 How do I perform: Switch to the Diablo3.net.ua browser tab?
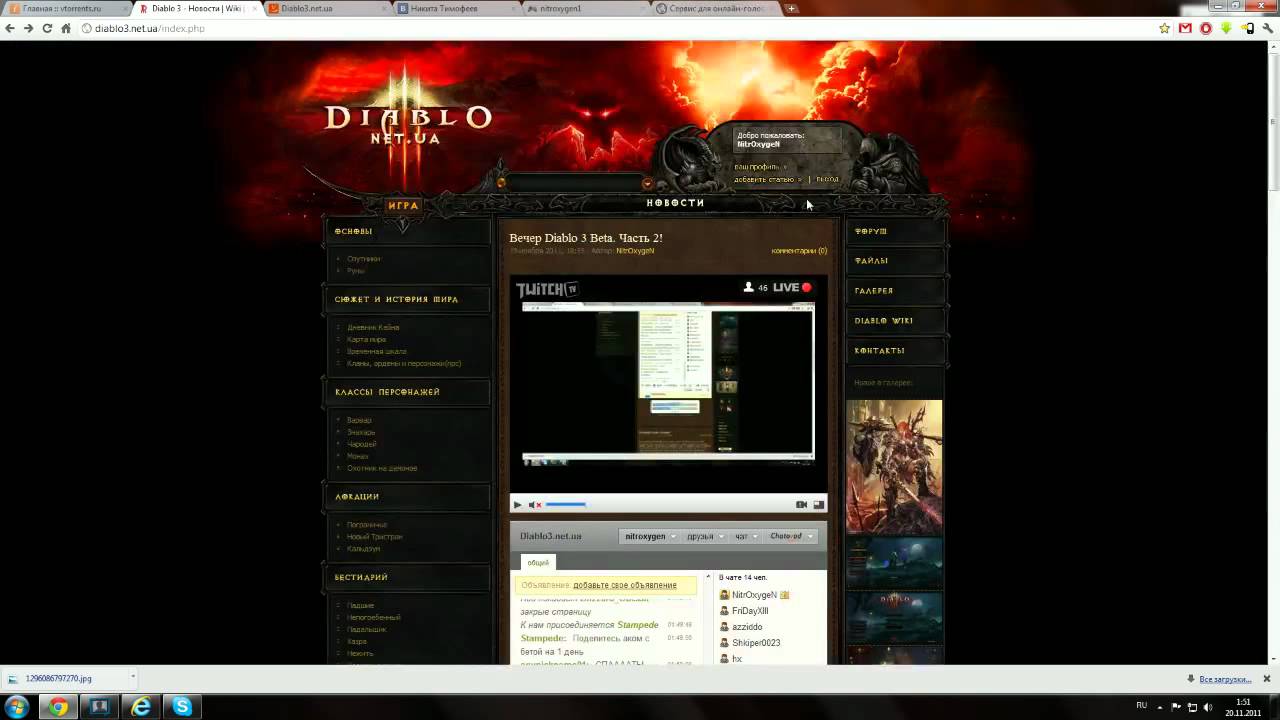click(328, 8)
